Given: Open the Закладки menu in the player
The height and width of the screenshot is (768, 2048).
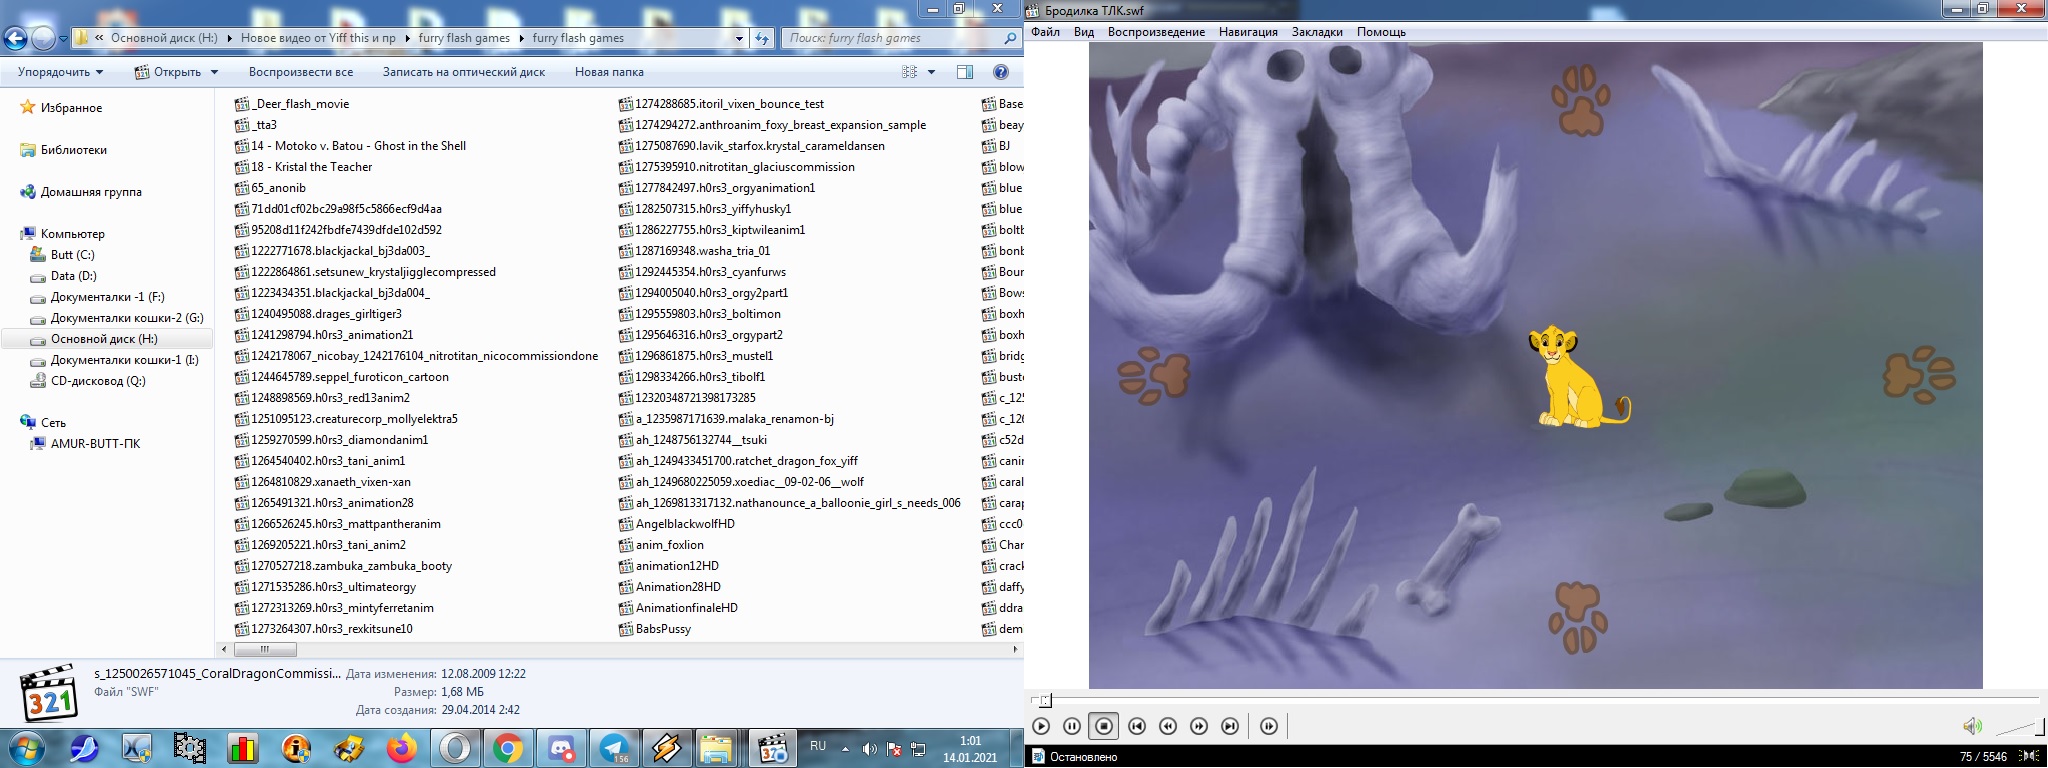Looking at the screenshot, I should pos(1316,32).
